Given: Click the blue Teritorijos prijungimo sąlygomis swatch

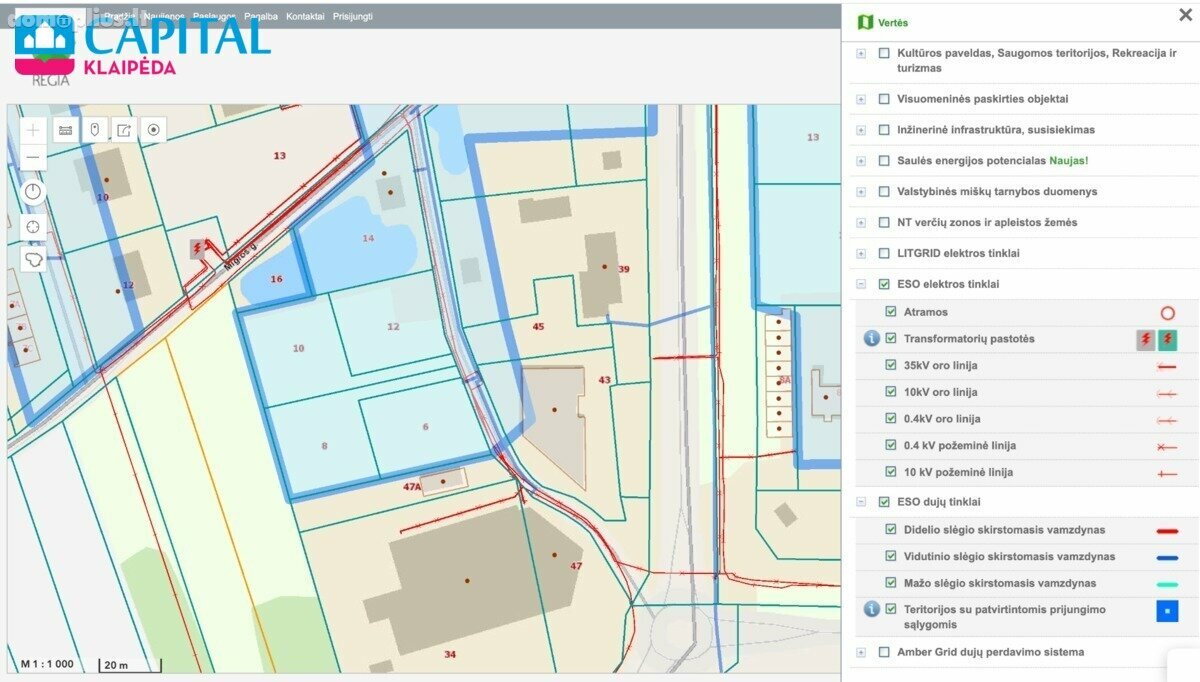Looking at the screenshot, I should tap(1167, 611).
